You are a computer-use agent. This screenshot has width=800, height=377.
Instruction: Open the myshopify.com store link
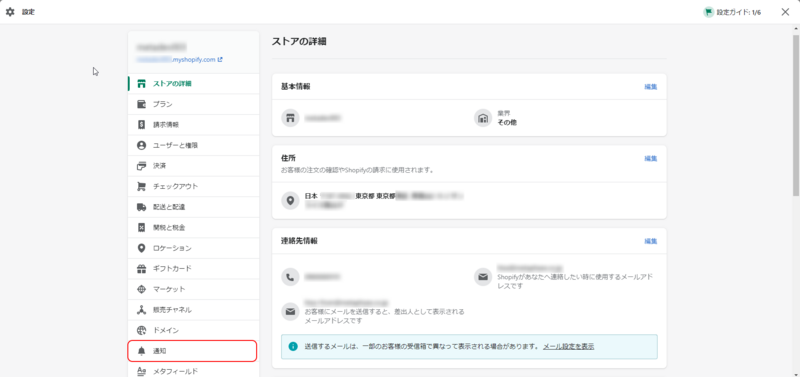click(x=179, y=59)
